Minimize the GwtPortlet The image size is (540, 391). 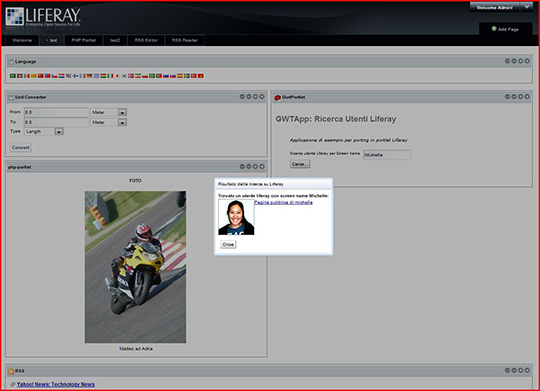[514, 96]
